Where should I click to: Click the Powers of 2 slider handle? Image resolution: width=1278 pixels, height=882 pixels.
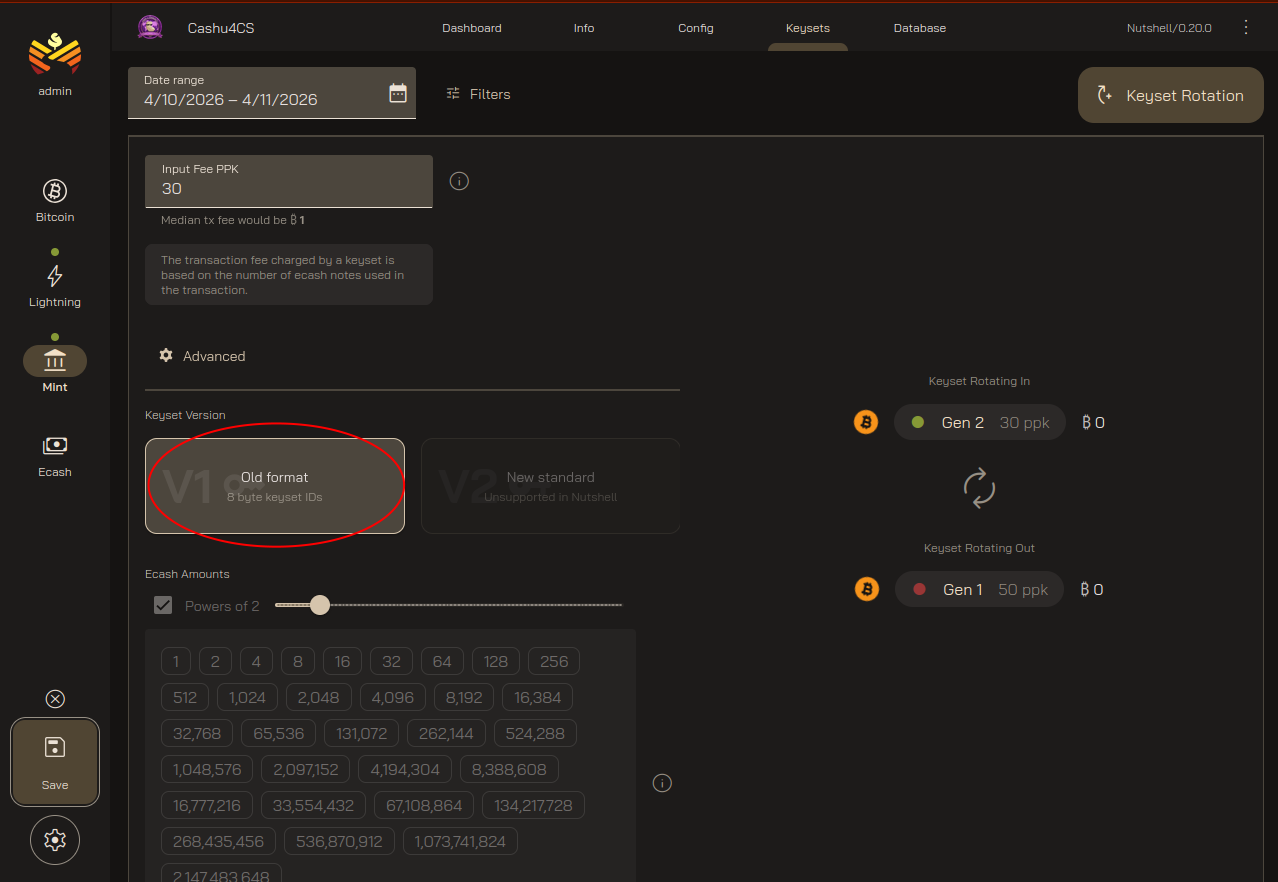320,605
